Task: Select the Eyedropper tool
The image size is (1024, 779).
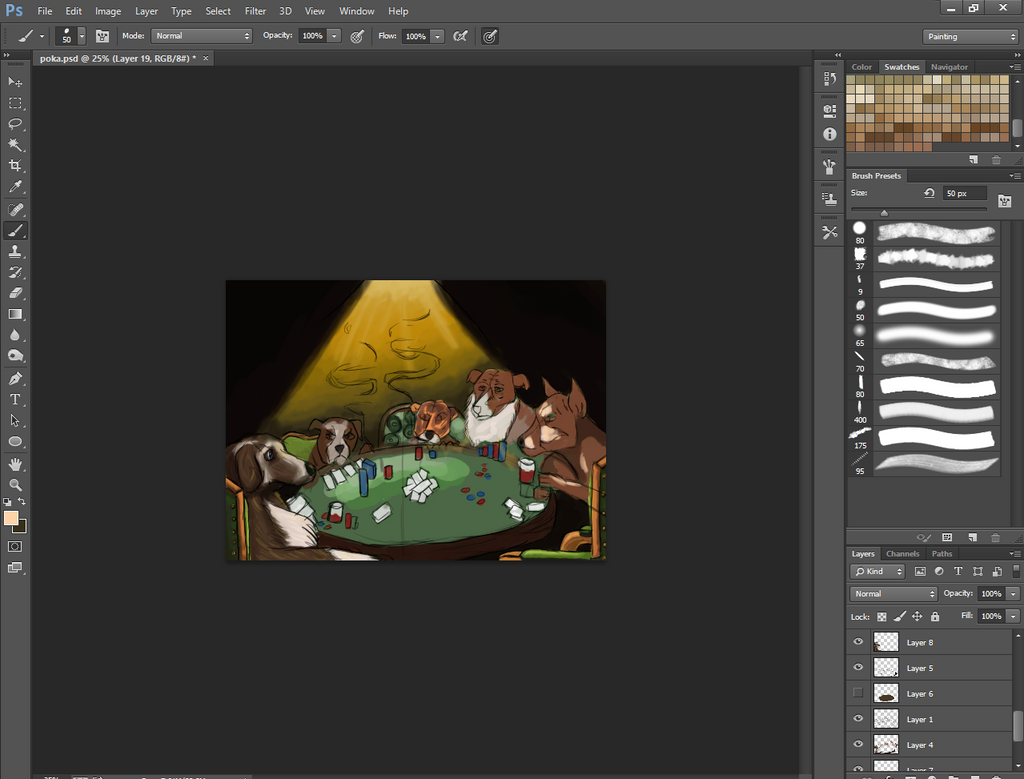Action: (15, 187)
